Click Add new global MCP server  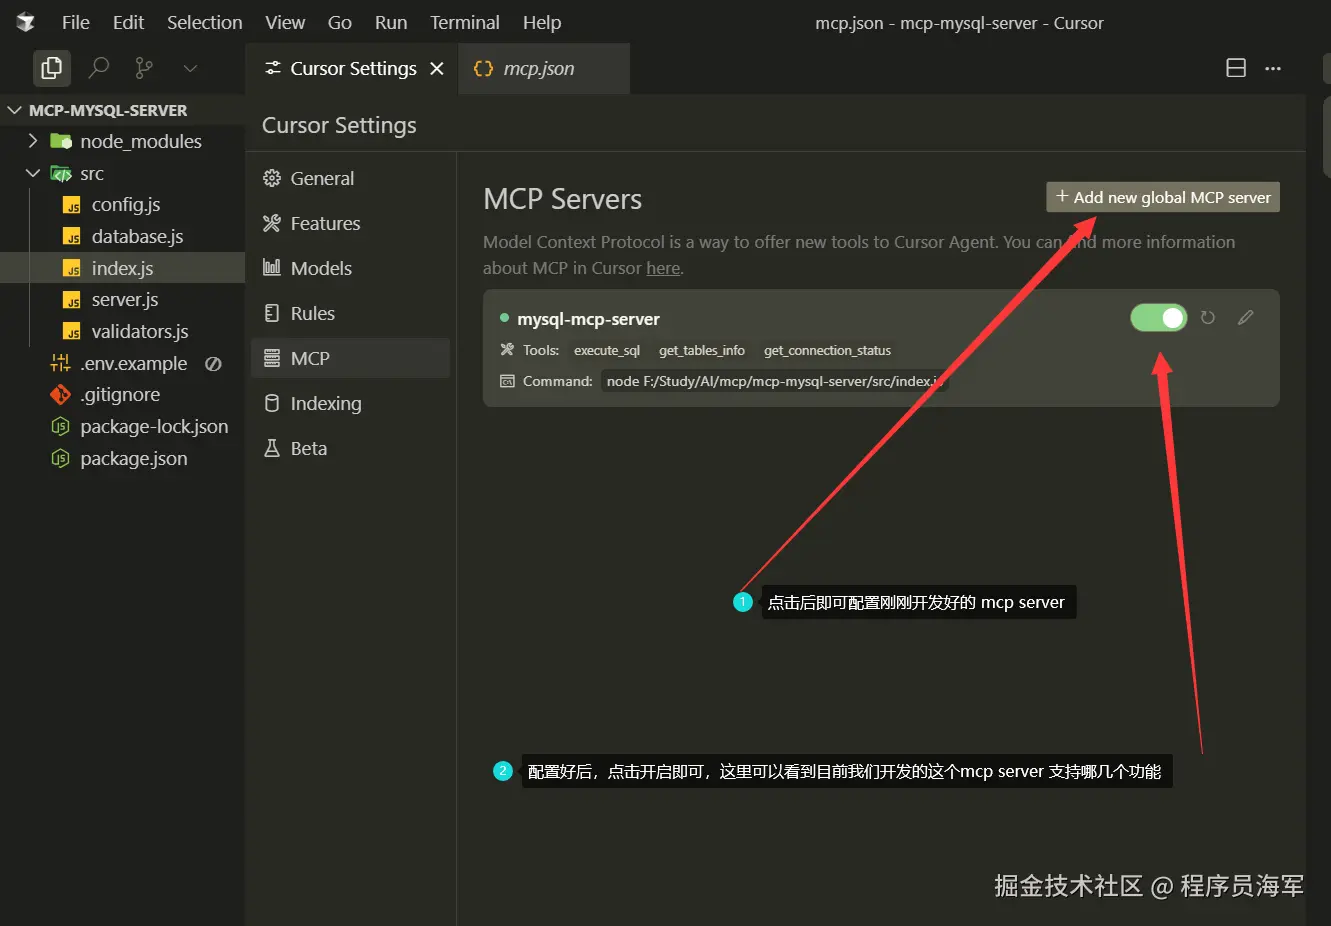[x=1163, y=197]
